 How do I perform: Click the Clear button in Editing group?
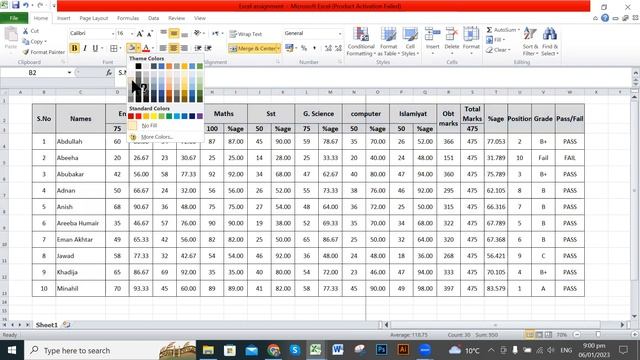click(x=498, y=50)
